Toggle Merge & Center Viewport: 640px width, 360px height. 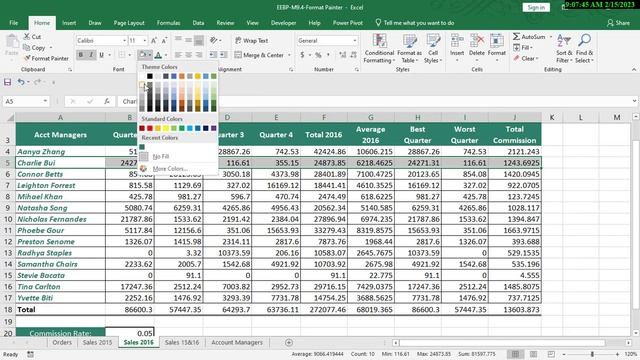[259, 55]
